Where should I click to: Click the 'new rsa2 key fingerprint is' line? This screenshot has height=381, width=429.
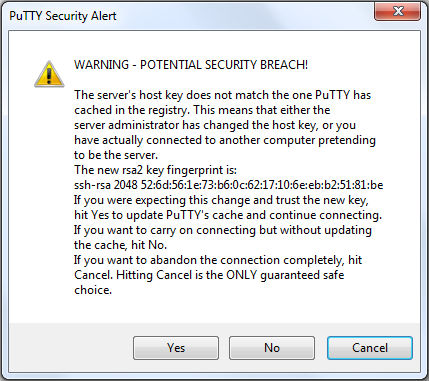(155, 170)
